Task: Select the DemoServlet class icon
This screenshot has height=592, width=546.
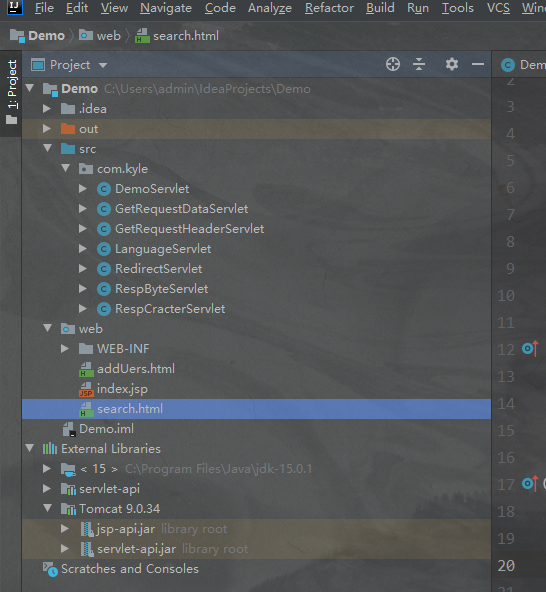Action: (104, 189)
